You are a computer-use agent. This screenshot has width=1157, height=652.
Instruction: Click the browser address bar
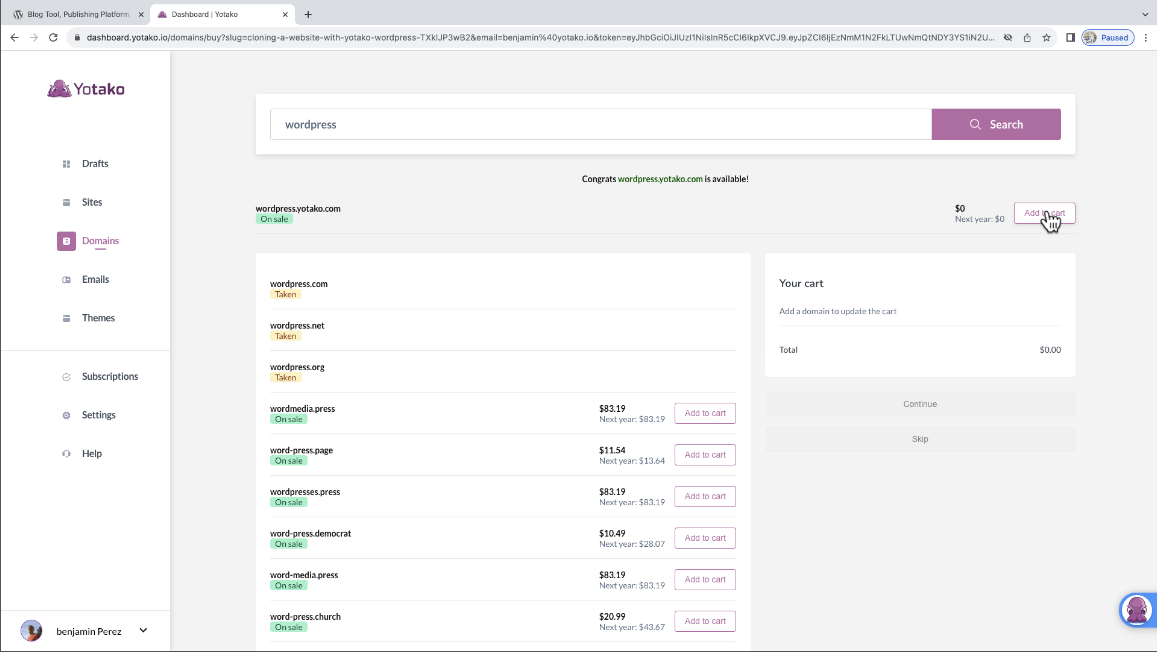click(x=540, y=38)
